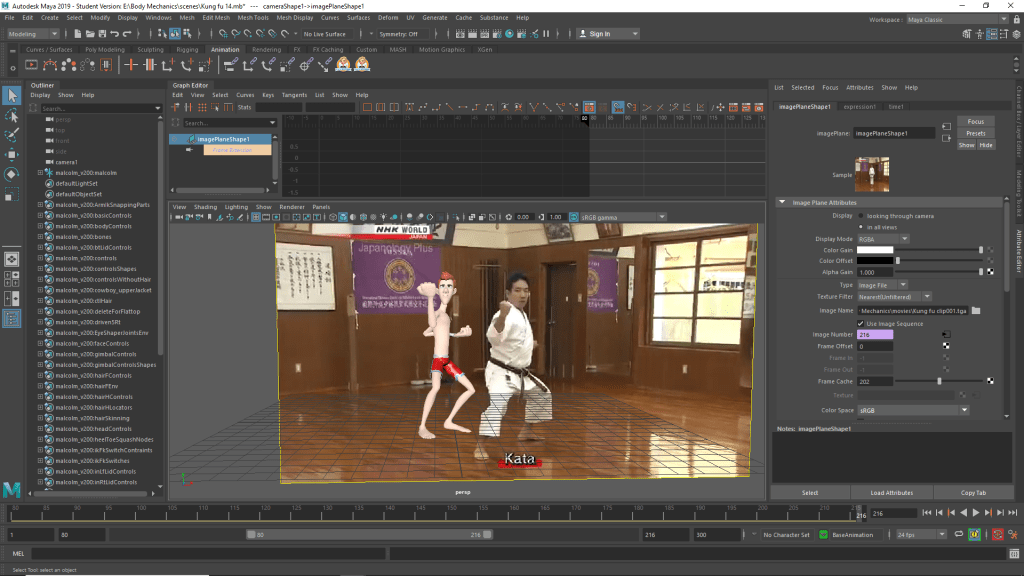This screenshot has width=1024, height=576.
Task: Select 'in all views' display option
Action: (860, 227)
